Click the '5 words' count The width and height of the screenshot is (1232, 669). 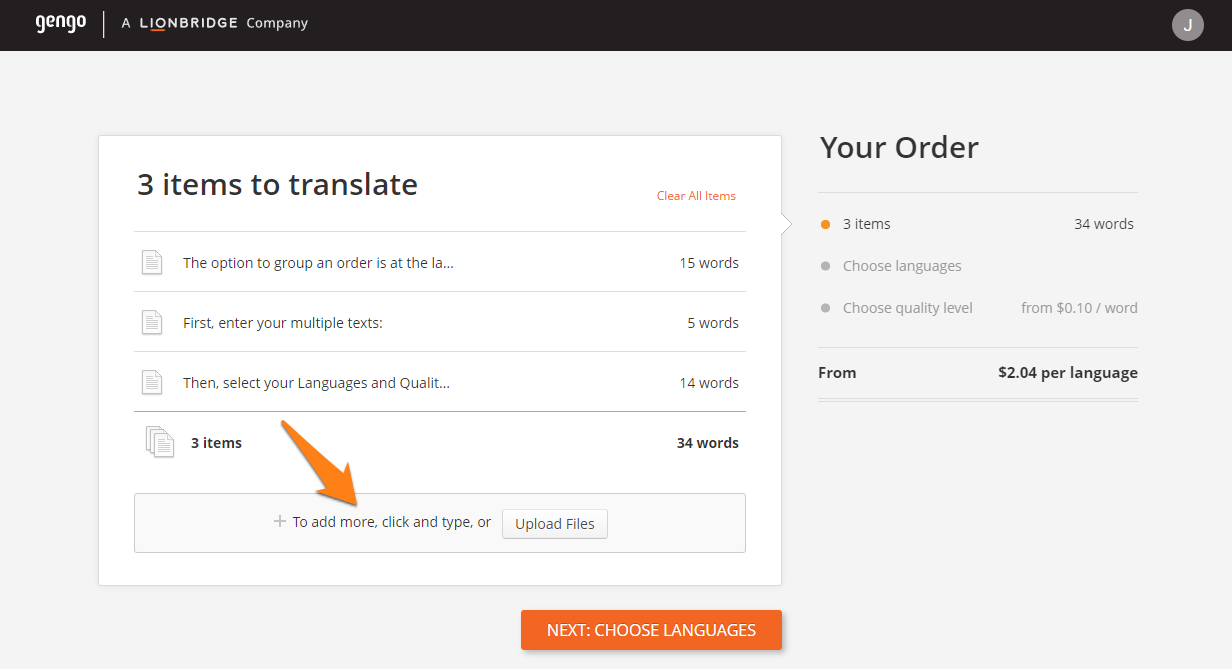click(x=713, y=323)
